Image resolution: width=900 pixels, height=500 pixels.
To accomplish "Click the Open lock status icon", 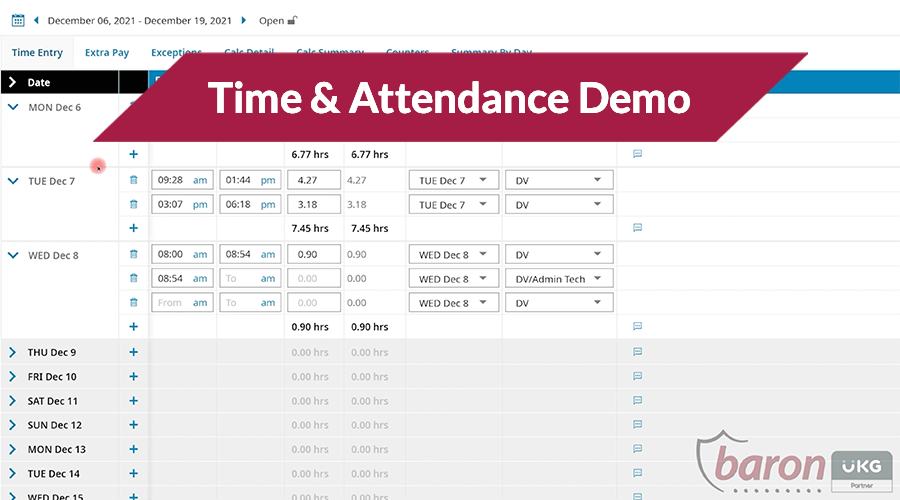I will (x=292, y=20).
